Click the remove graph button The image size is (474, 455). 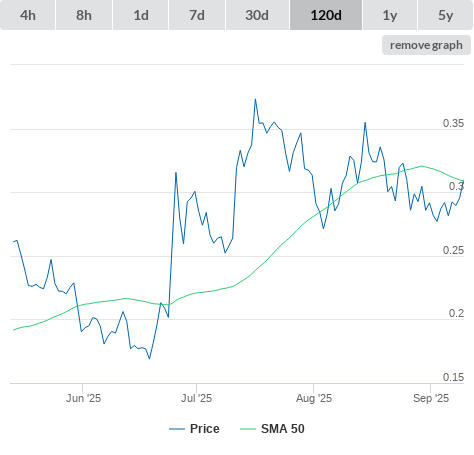coord(426,45)
